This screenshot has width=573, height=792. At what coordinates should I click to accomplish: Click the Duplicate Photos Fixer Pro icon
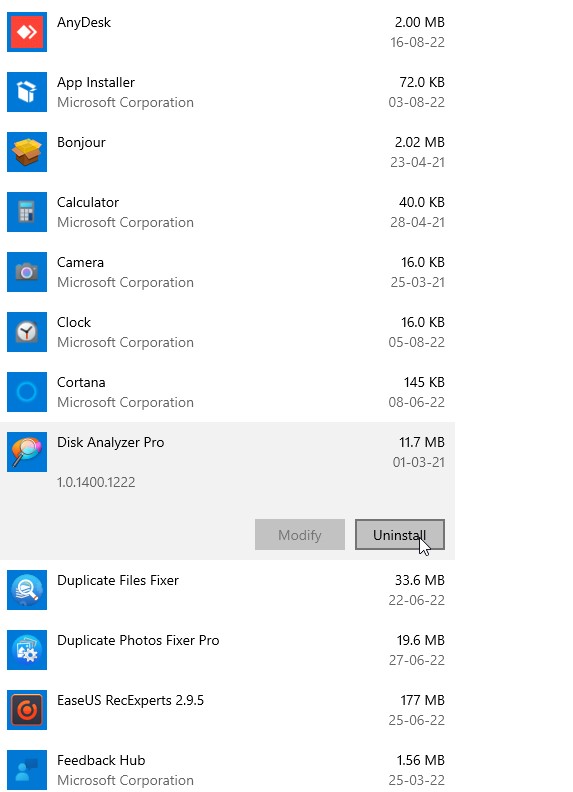coord(27,650)
